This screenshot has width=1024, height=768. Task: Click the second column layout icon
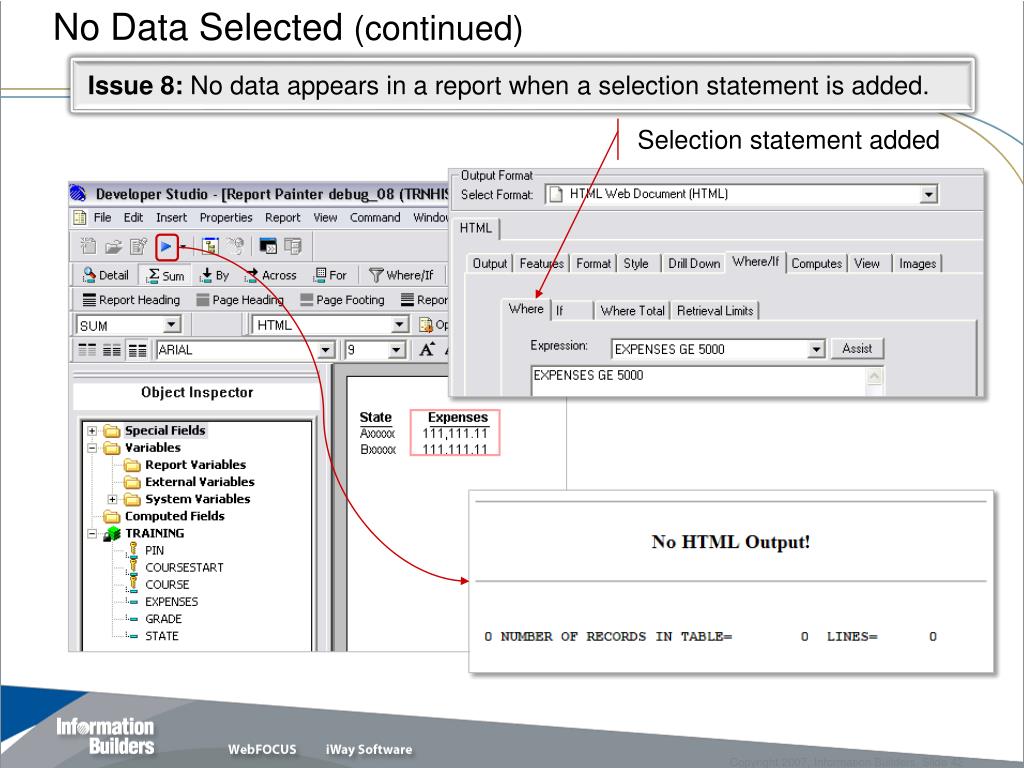click(x=112, y=350)
